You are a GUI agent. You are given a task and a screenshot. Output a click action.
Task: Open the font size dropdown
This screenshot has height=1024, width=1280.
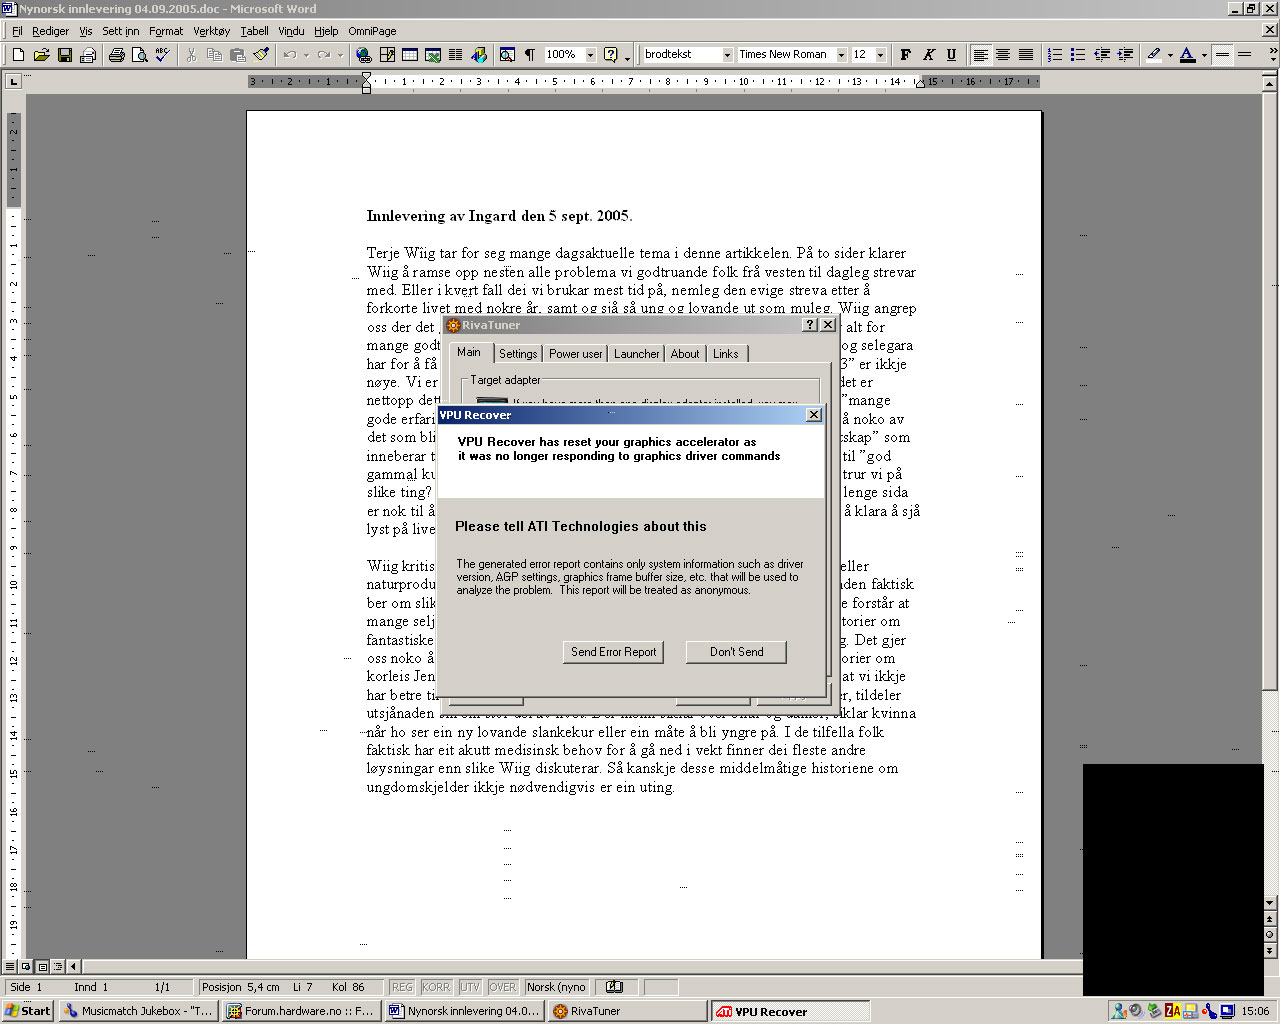[881, 55]
